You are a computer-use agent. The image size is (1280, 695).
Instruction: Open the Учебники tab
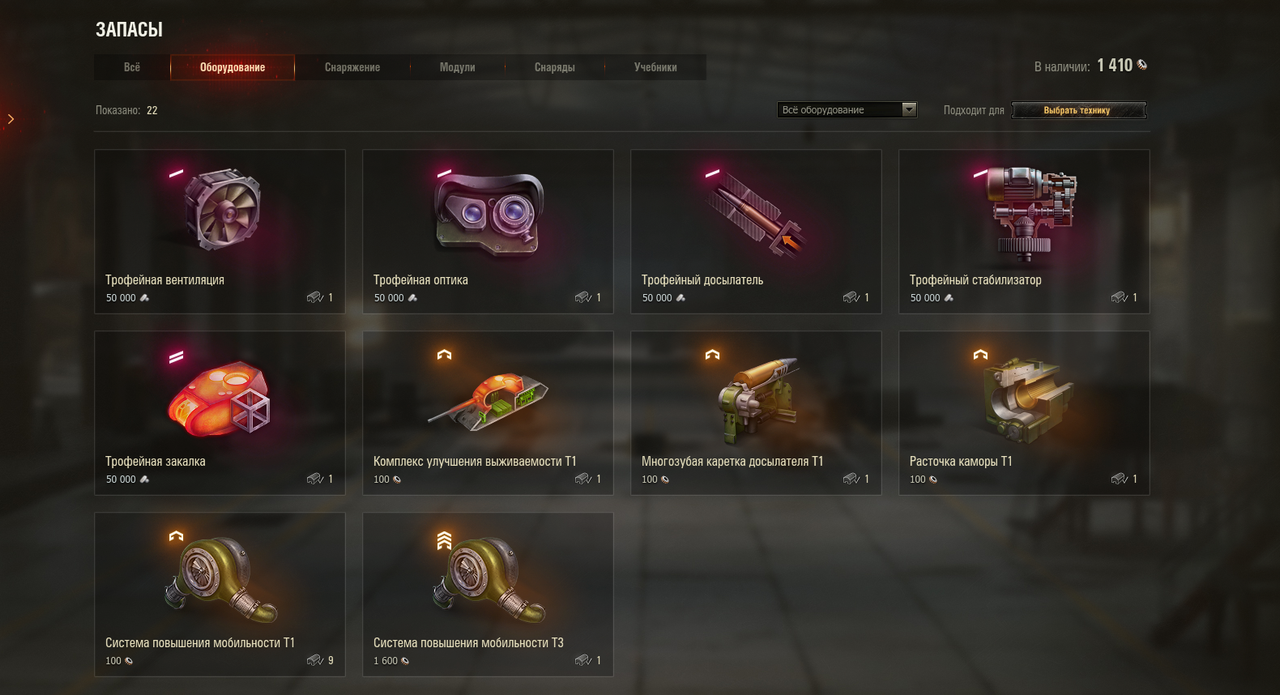(655, 67)
